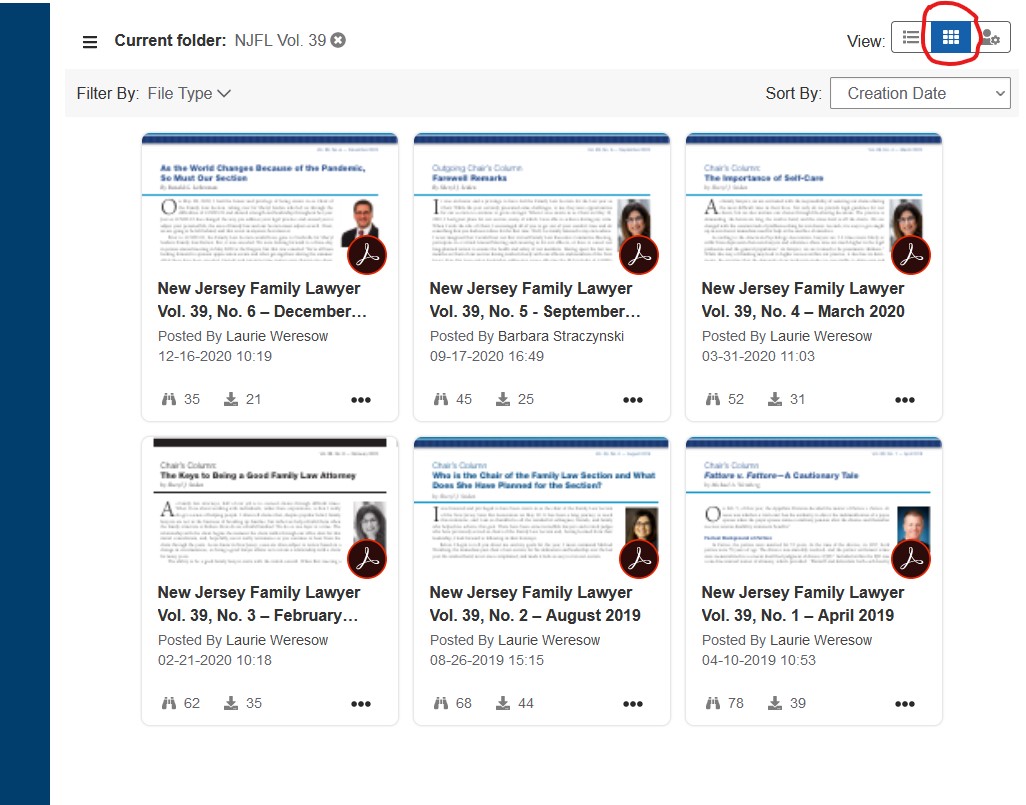Open thumbnail of Vol. 39, No. 3 February
This screenshot has width=1026, height=805.
270,503
